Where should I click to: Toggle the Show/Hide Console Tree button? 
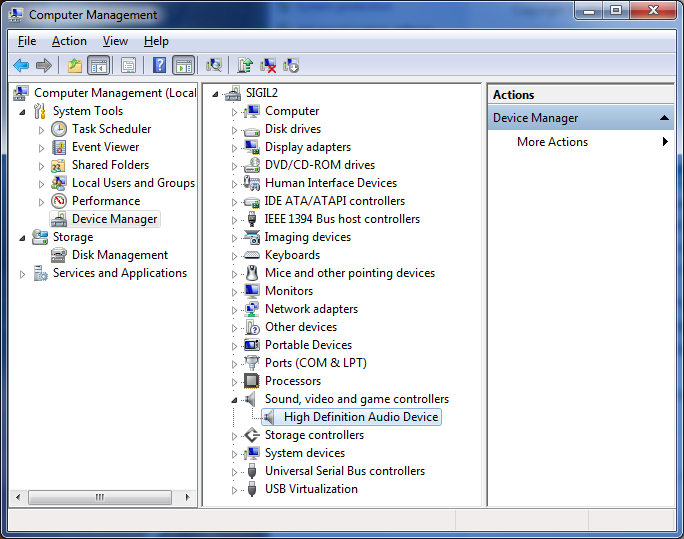(x=98, y=66)
